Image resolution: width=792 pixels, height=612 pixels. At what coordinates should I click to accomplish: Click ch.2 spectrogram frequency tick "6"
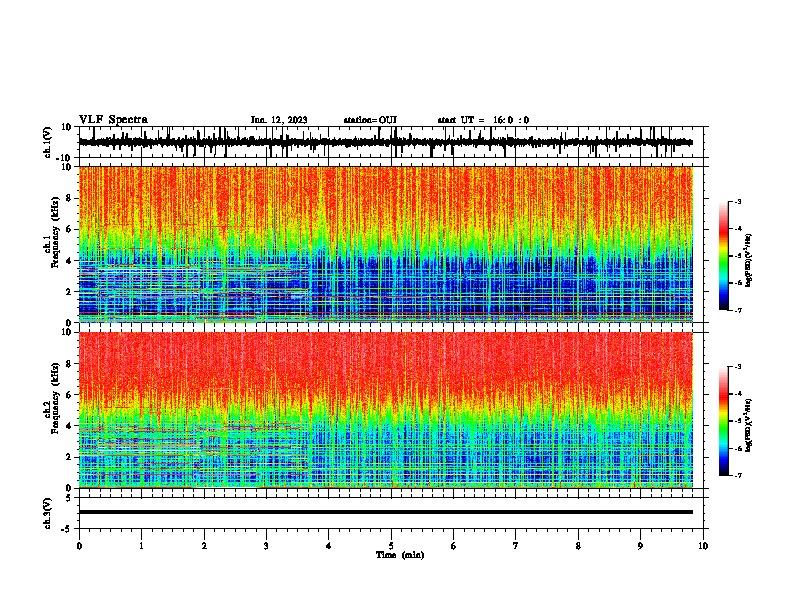(x=70, y=394)
